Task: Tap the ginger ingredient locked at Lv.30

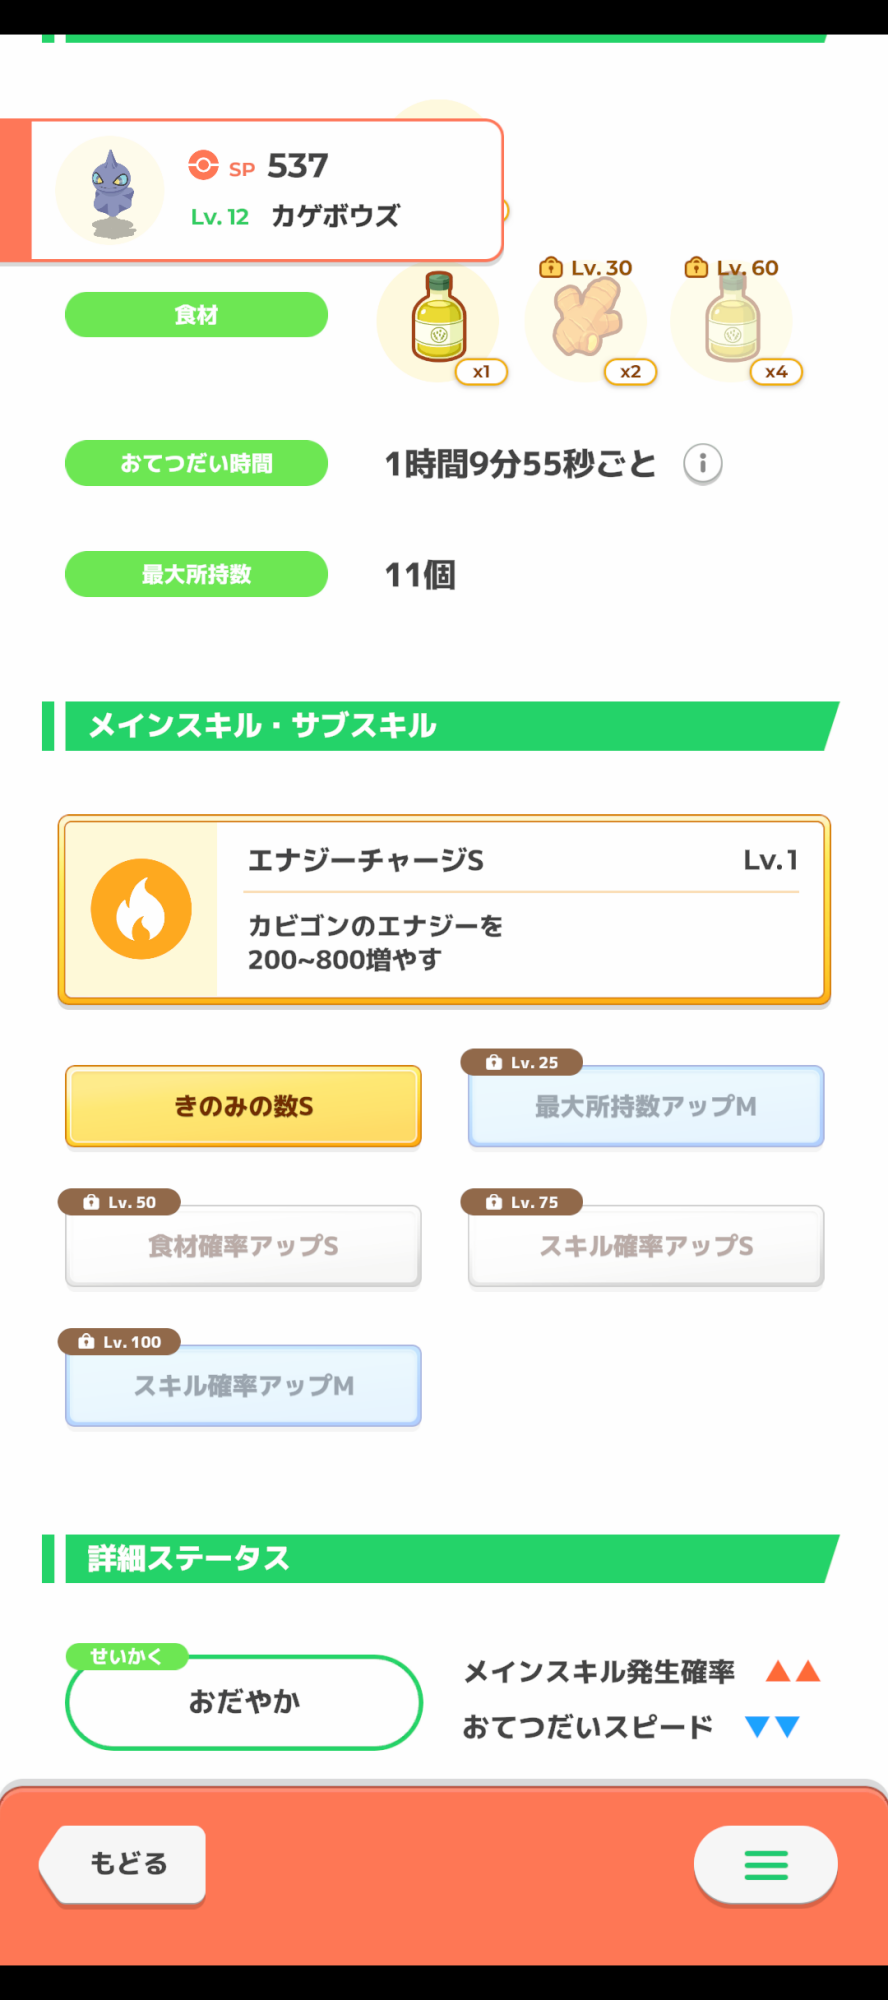Action: tap(587, 320)
